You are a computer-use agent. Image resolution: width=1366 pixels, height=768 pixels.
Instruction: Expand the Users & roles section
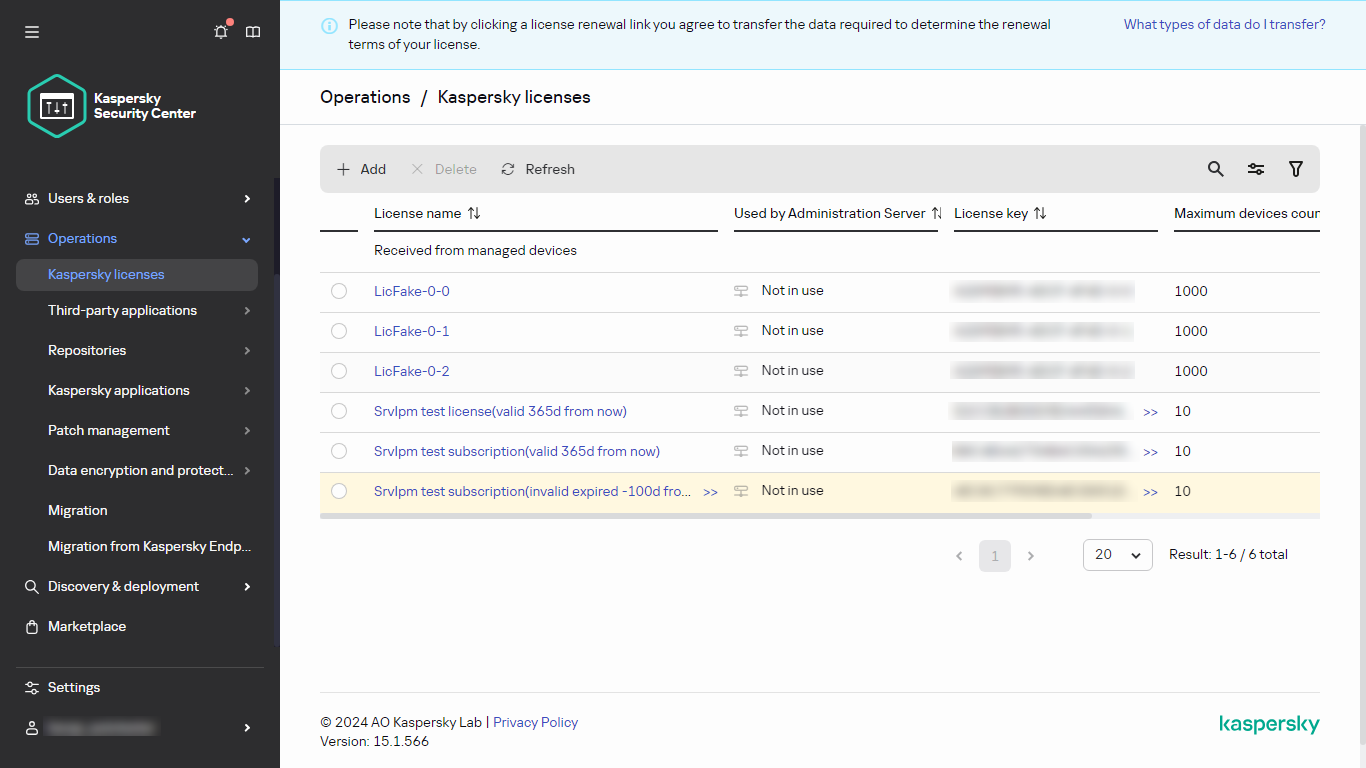89,198
